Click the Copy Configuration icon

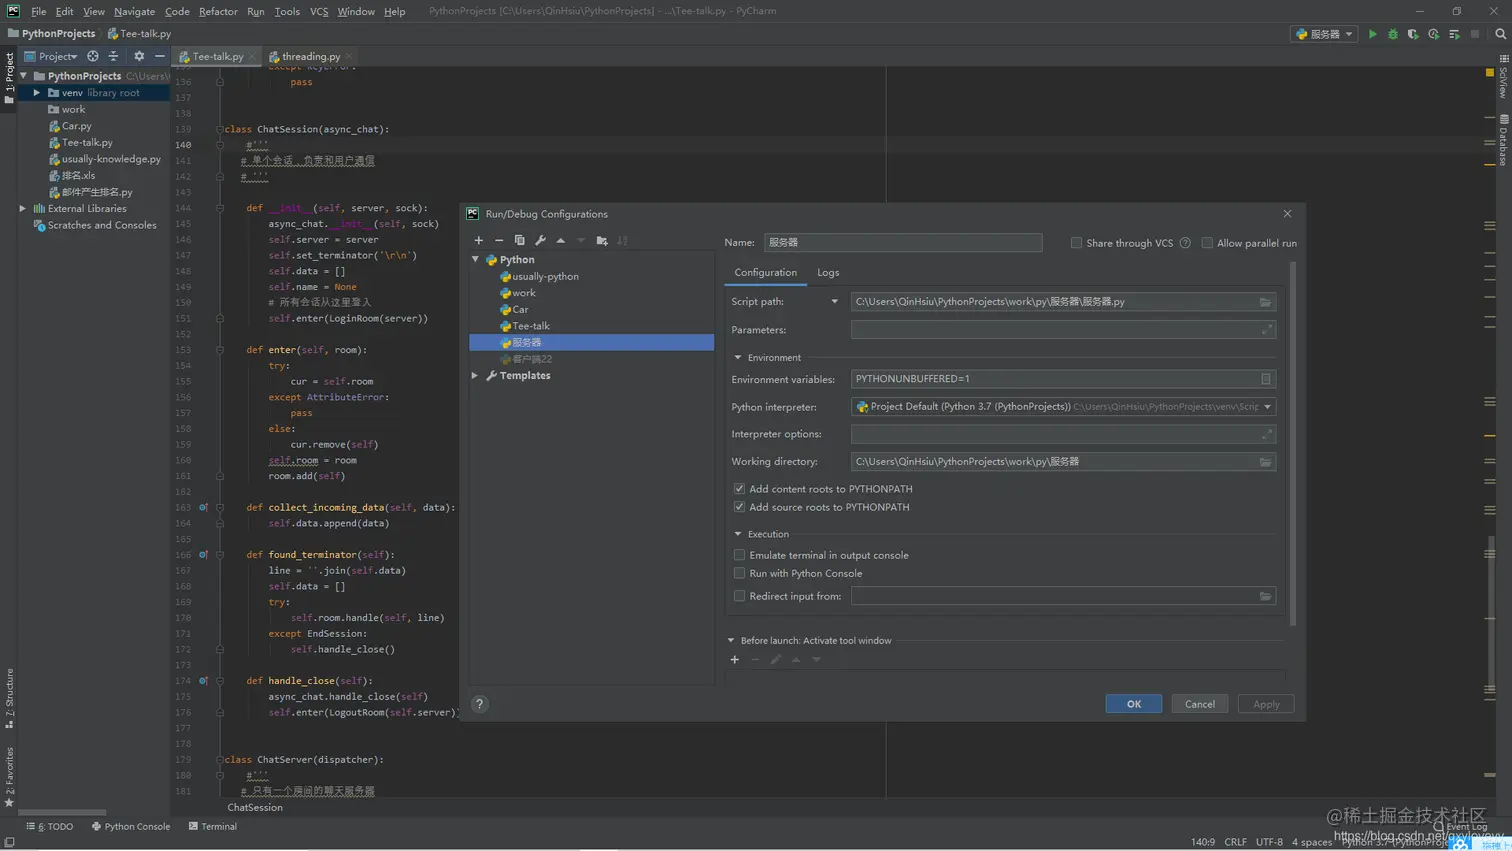519,240
